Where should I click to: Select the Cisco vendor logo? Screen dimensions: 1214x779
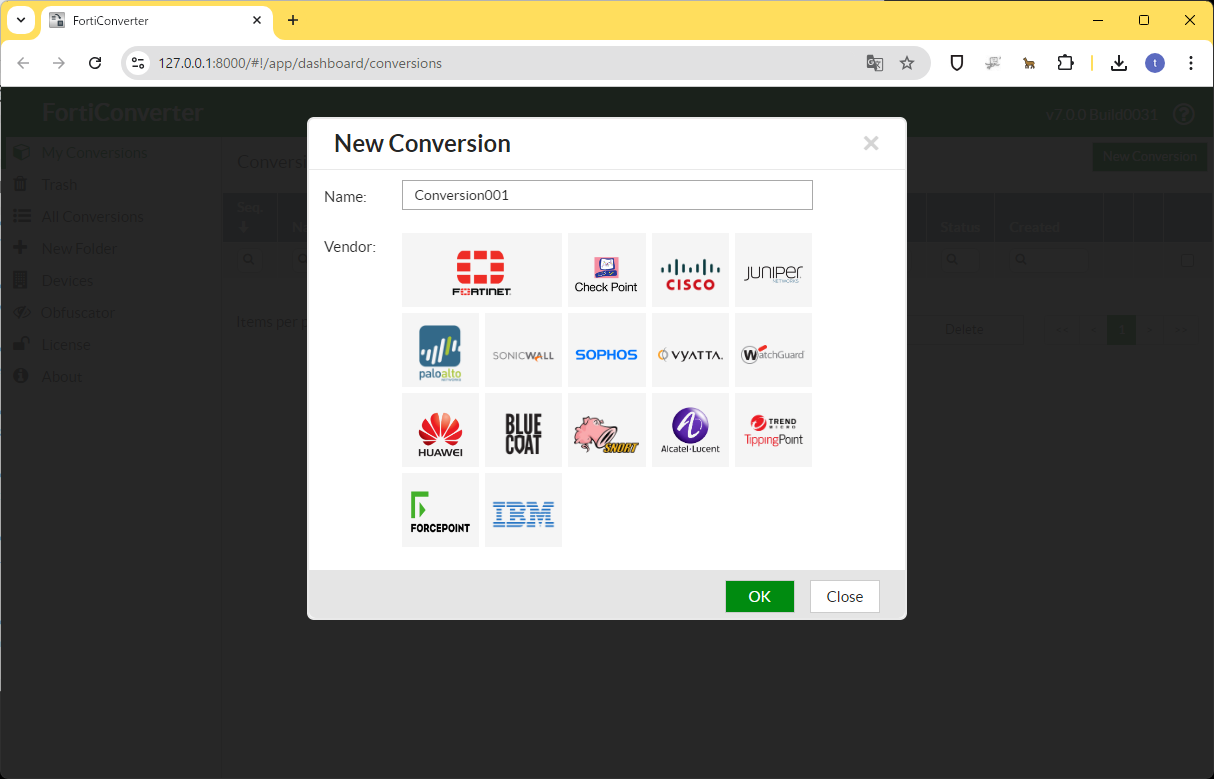point(690,270)
